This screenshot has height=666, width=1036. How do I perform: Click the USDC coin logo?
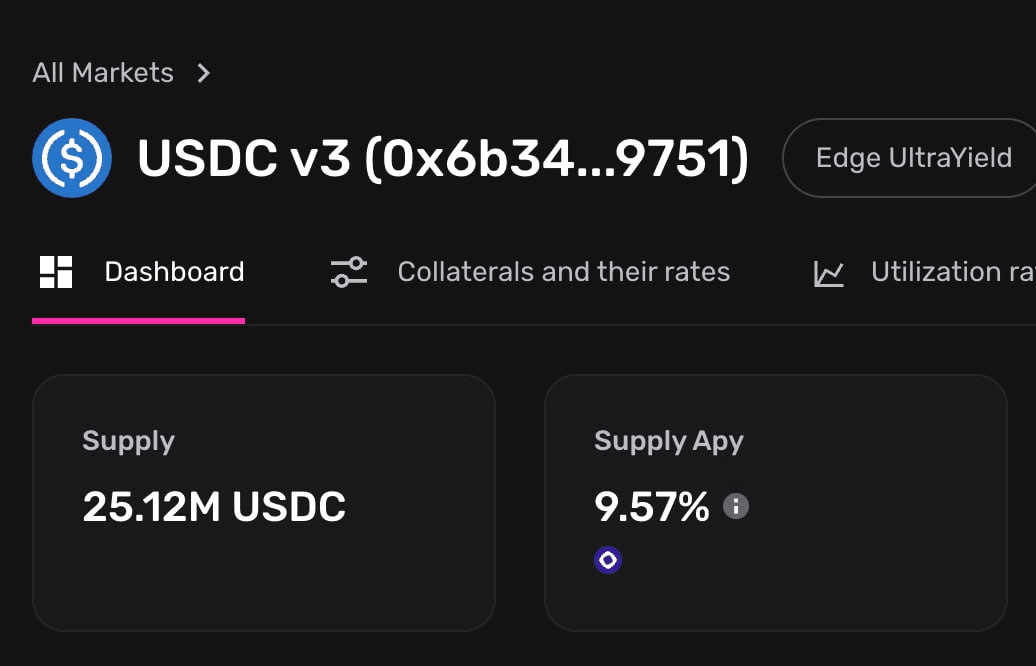[71, 158]
